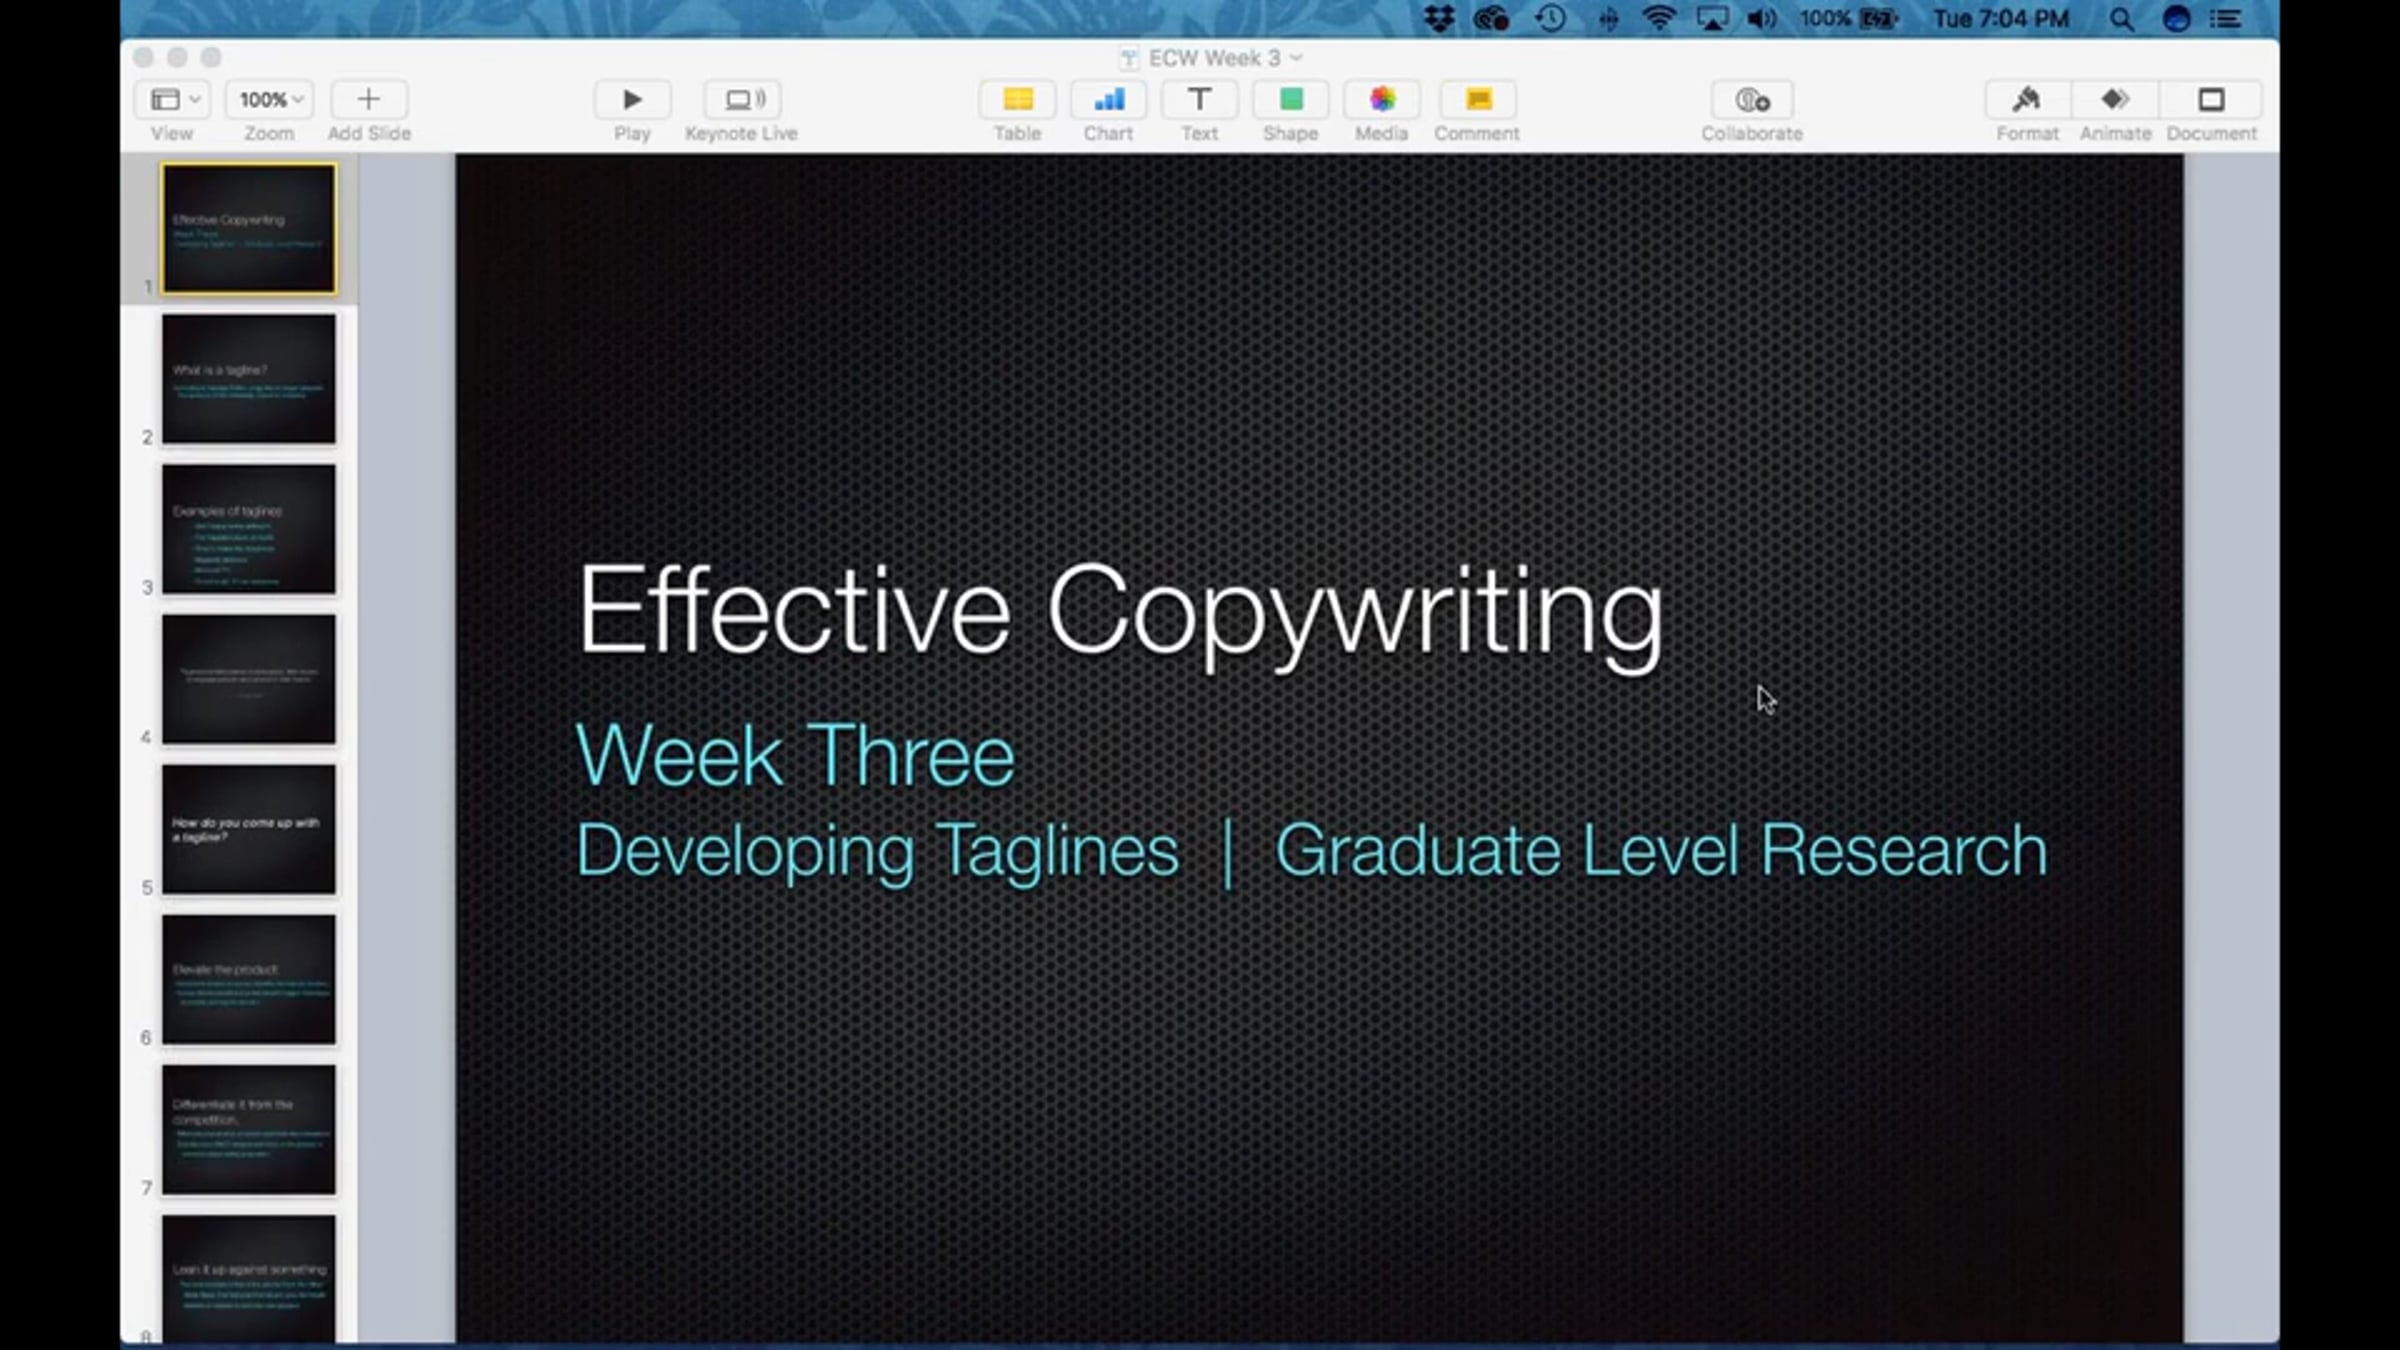Add a Comment
The image size is (2400, 1350).
(1477, 100)
